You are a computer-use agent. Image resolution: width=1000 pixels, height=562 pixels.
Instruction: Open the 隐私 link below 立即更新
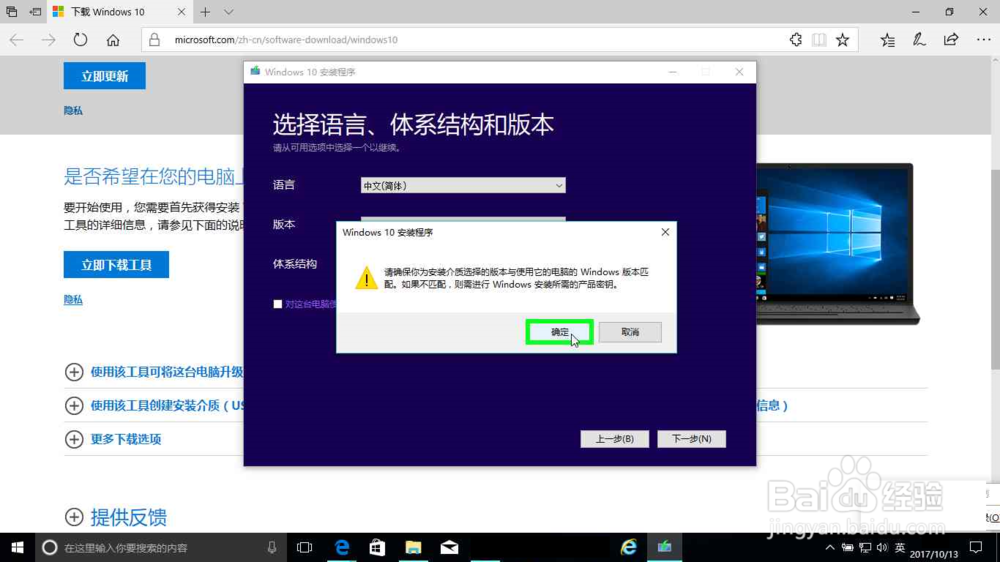pyautogui.click(x=73, y=110)
